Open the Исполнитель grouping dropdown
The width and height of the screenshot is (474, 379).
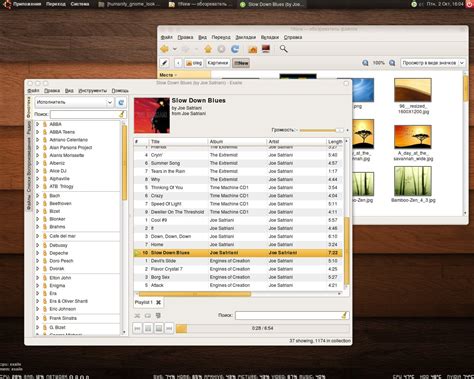(x=74, y=102)
